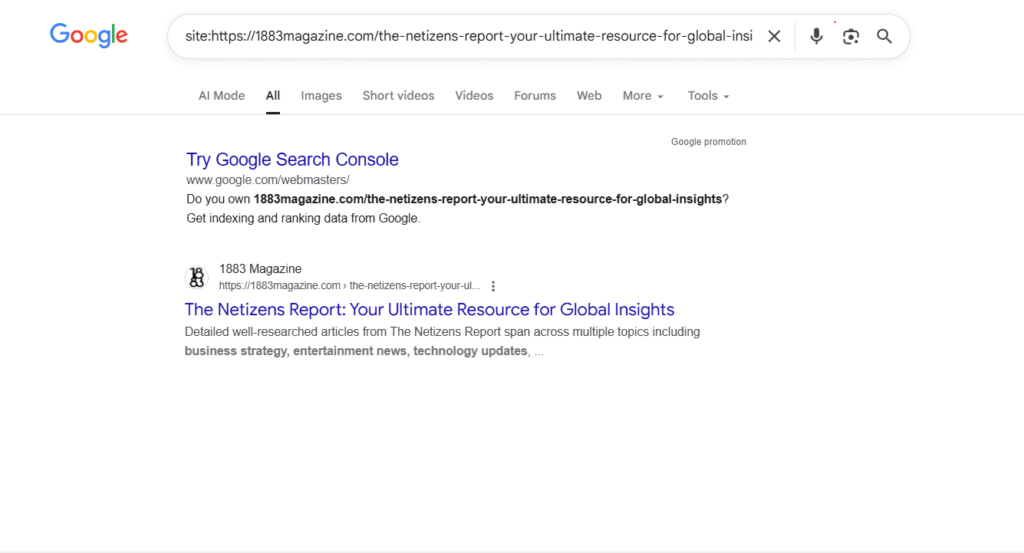Click the magnifying glass search button
The height and width of the screenshot is (553, 1024).
(884, 37)
